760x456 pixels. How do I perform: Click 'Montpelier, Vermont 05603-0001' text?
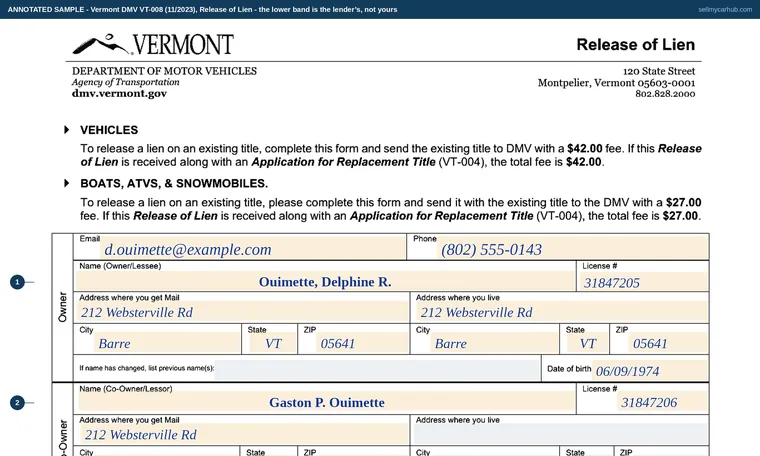(616, 83)
